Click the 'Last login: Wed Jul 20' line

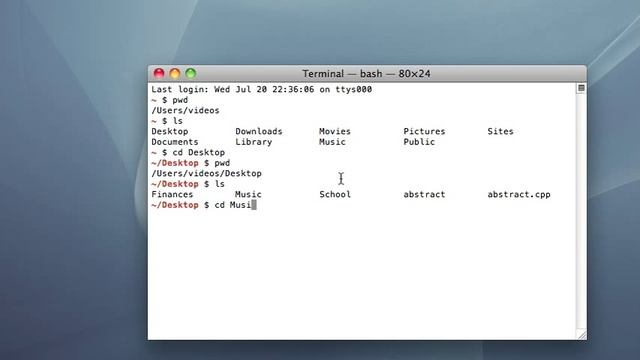261,89
